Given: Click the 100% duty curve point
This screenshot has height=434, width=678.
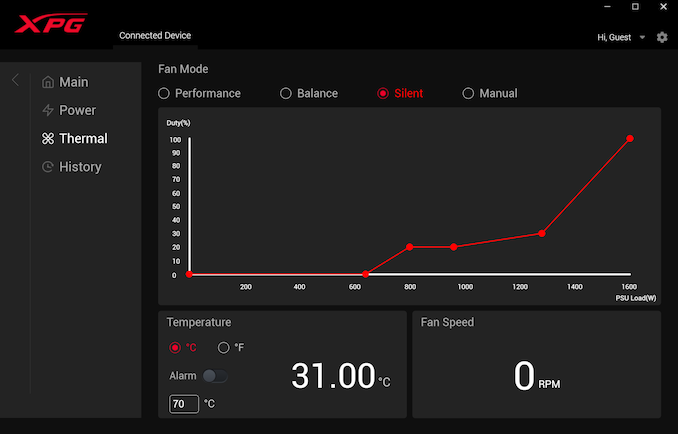Looking at the screenshot, I should pyautogui.click(x=630, y=139).
